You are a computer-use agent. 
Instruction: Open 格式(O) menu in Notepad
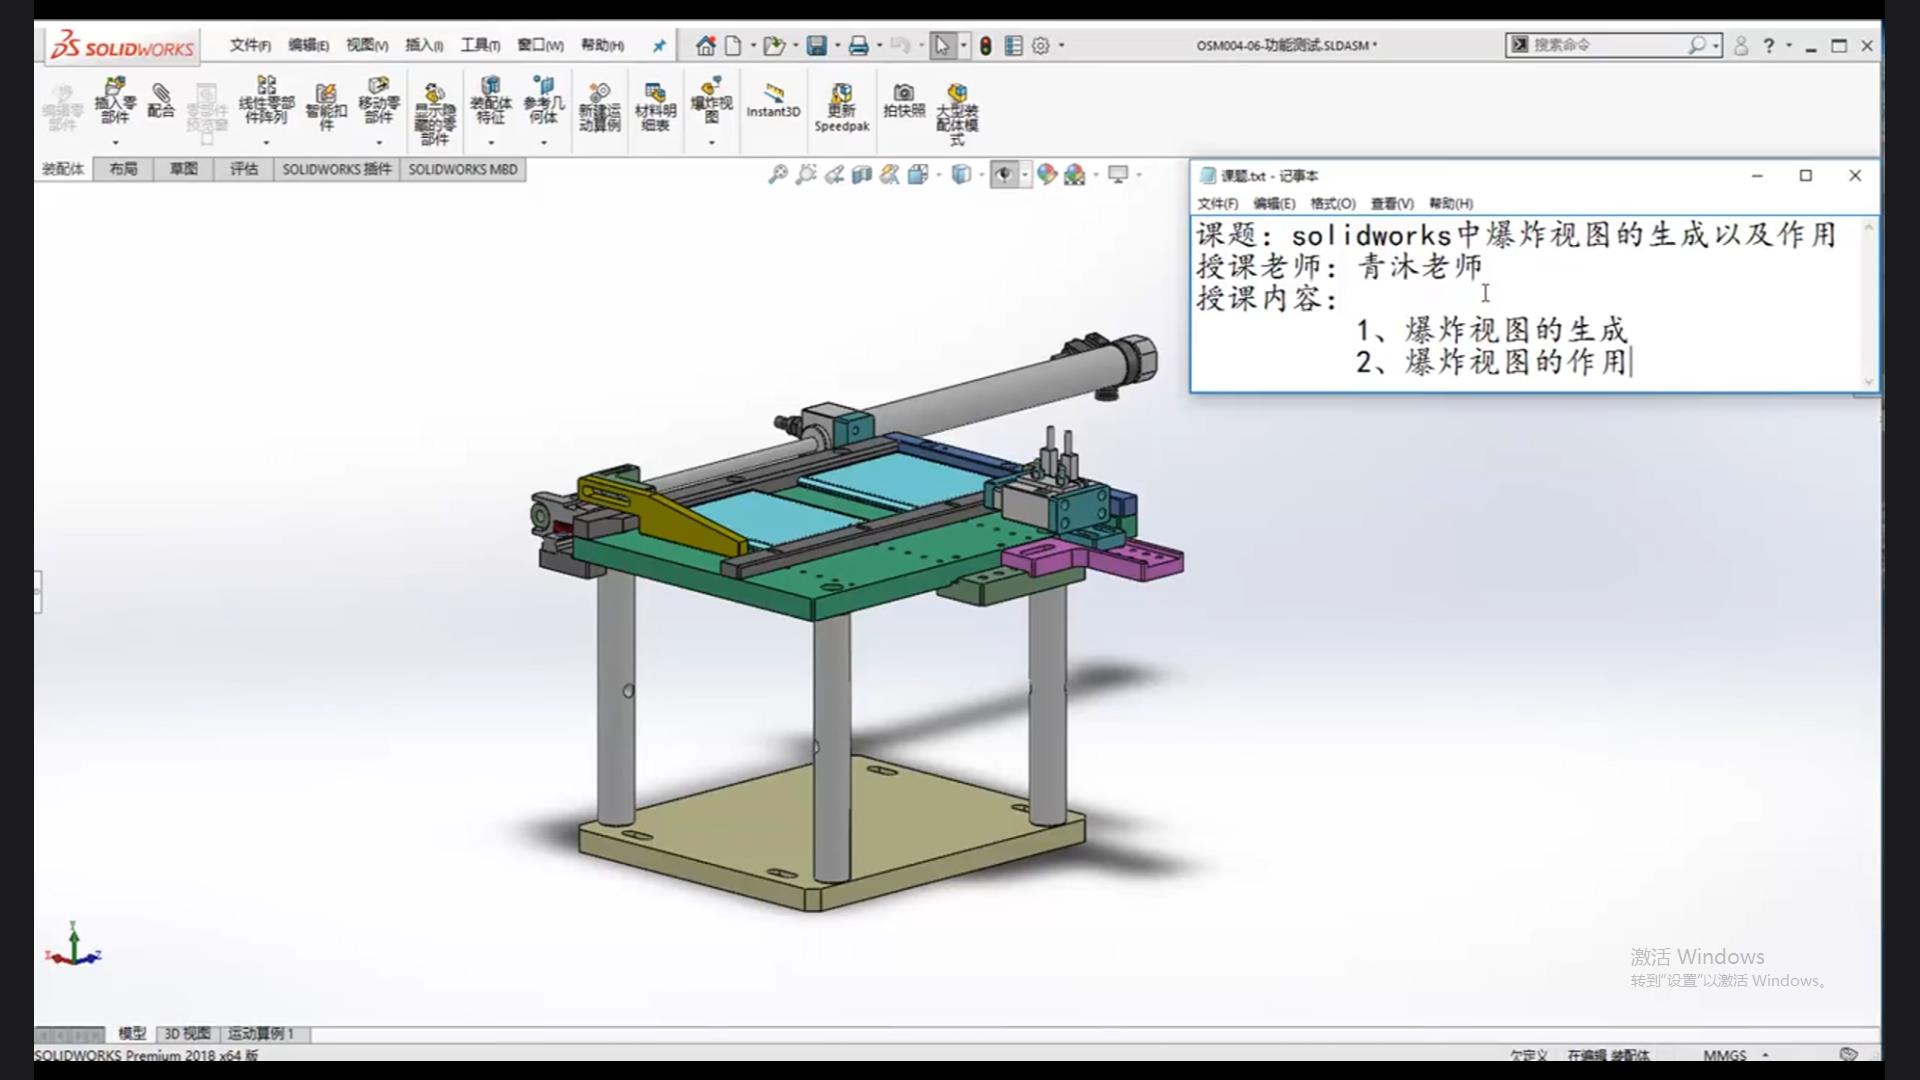[x=1332, y=203]
